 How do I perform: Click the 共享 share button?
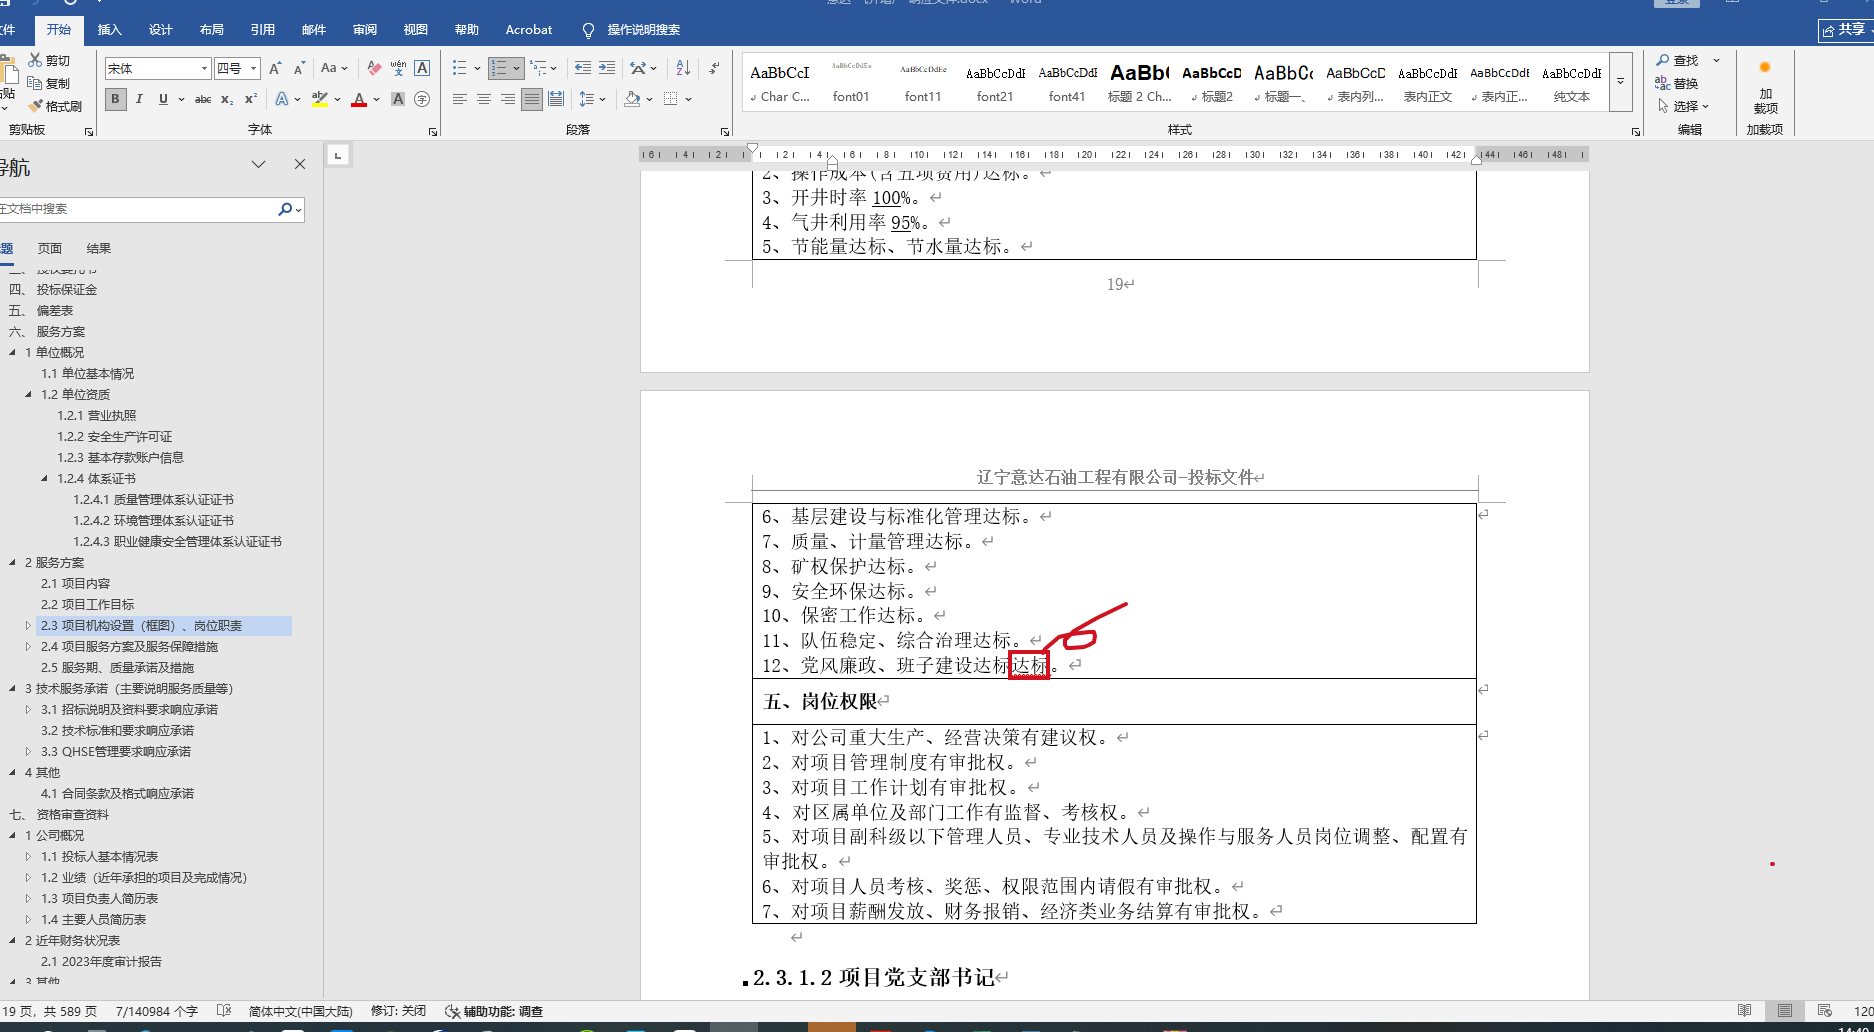[1846, 30]
